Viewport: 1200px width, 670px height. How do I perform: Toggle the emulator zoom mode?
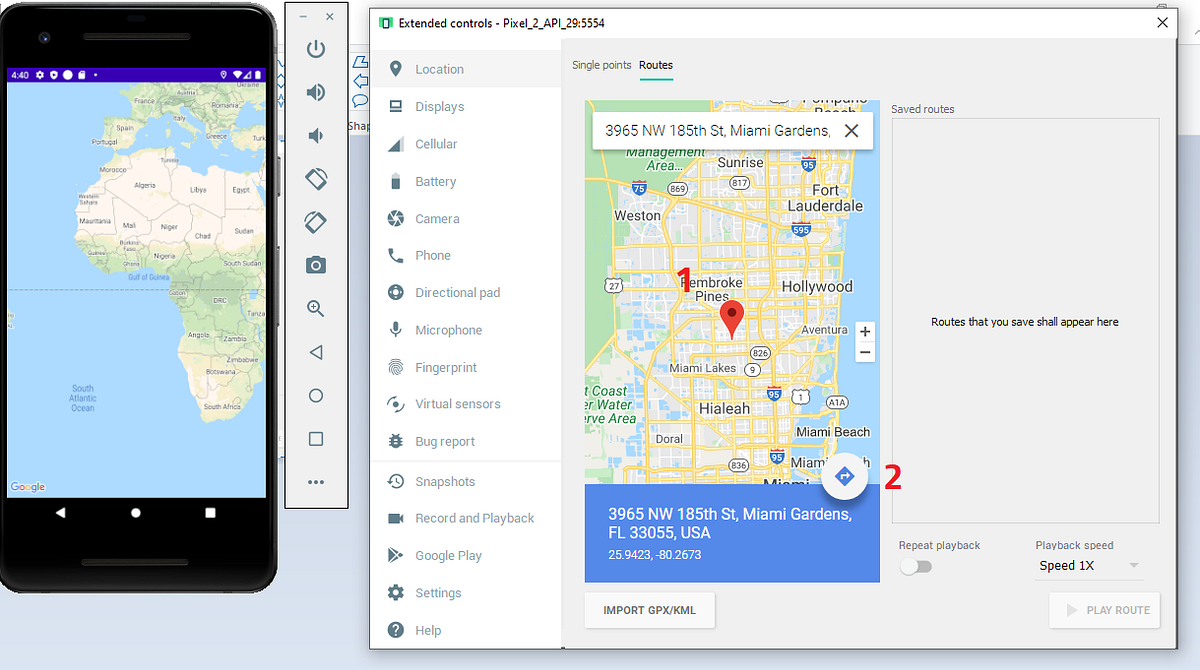pyautogui.click(x=316, y=309)
